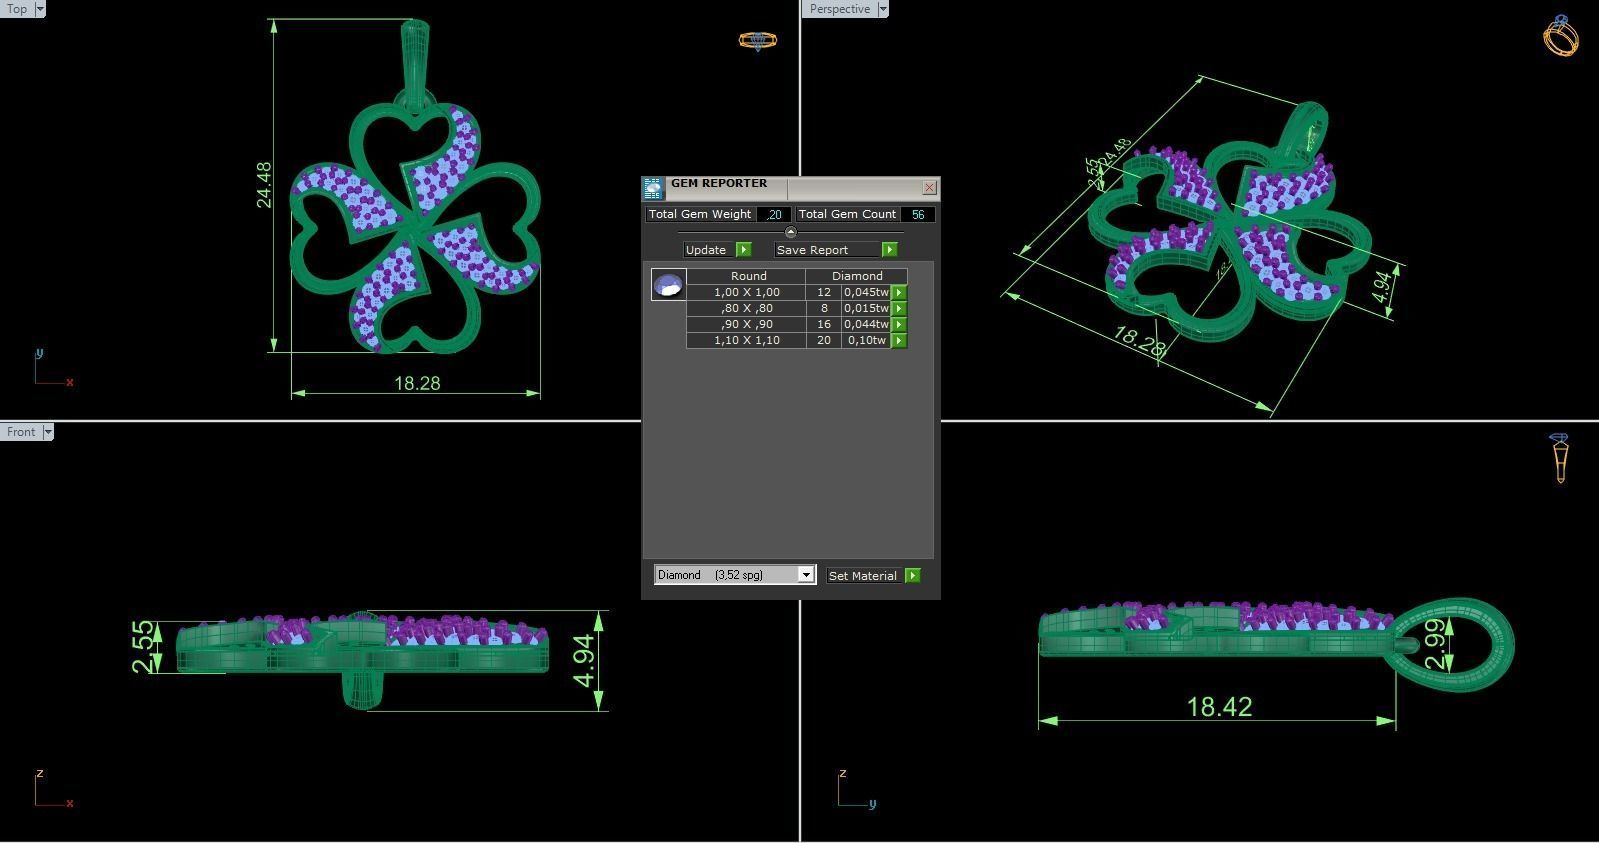
Task: Click the green arrow for the ,90 X ,90 row
Action: point(899,325)
